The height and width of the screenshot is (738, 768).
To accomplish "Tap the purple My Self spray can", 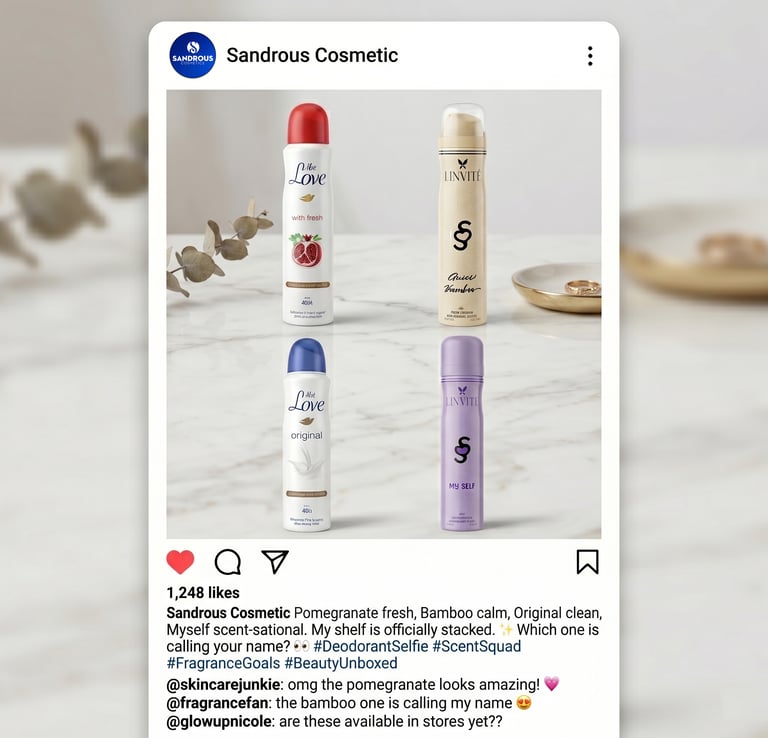I will (462, 433).
